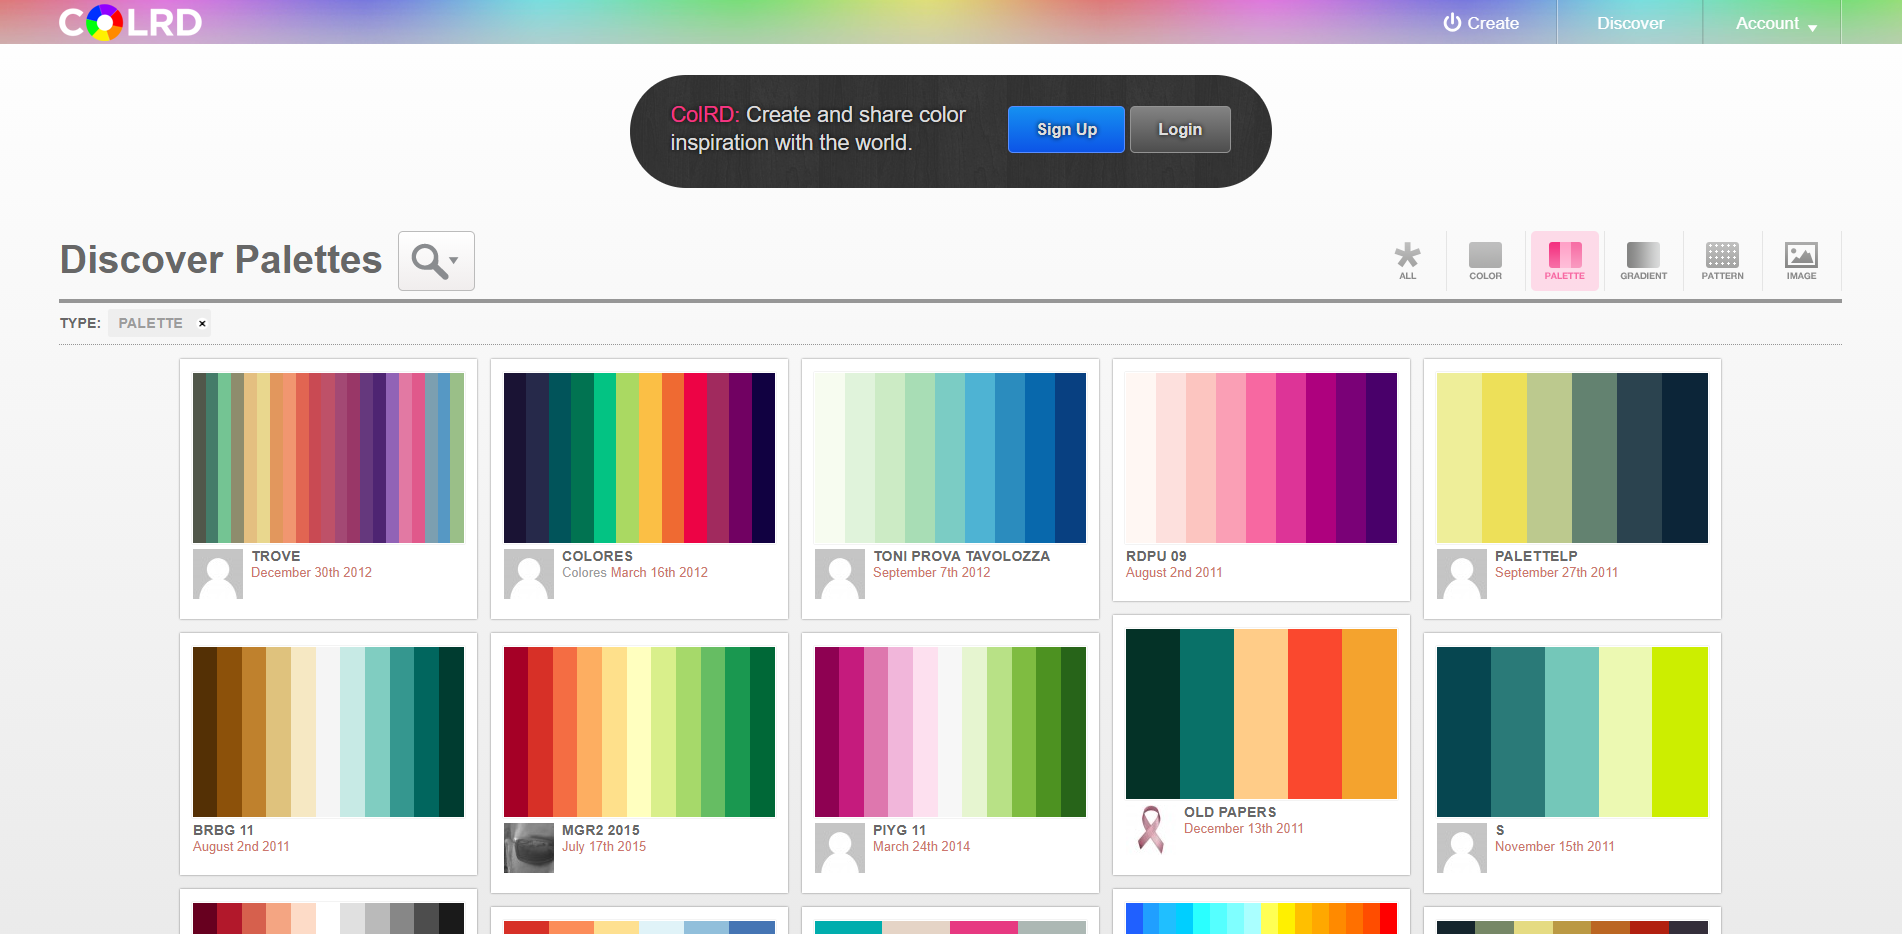
Task: Expand the Account menu
Action: (1774, 23)
